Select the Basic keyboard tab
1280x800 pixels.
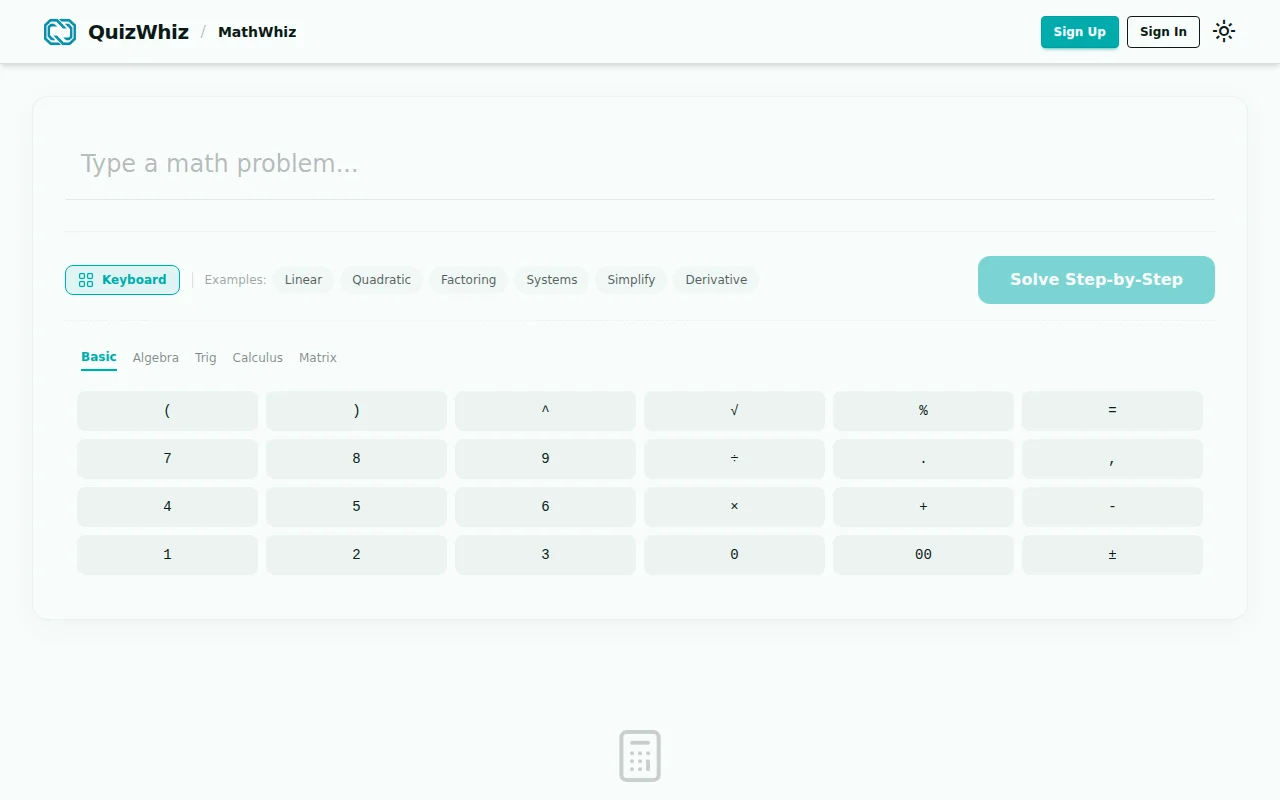(99, 358)
